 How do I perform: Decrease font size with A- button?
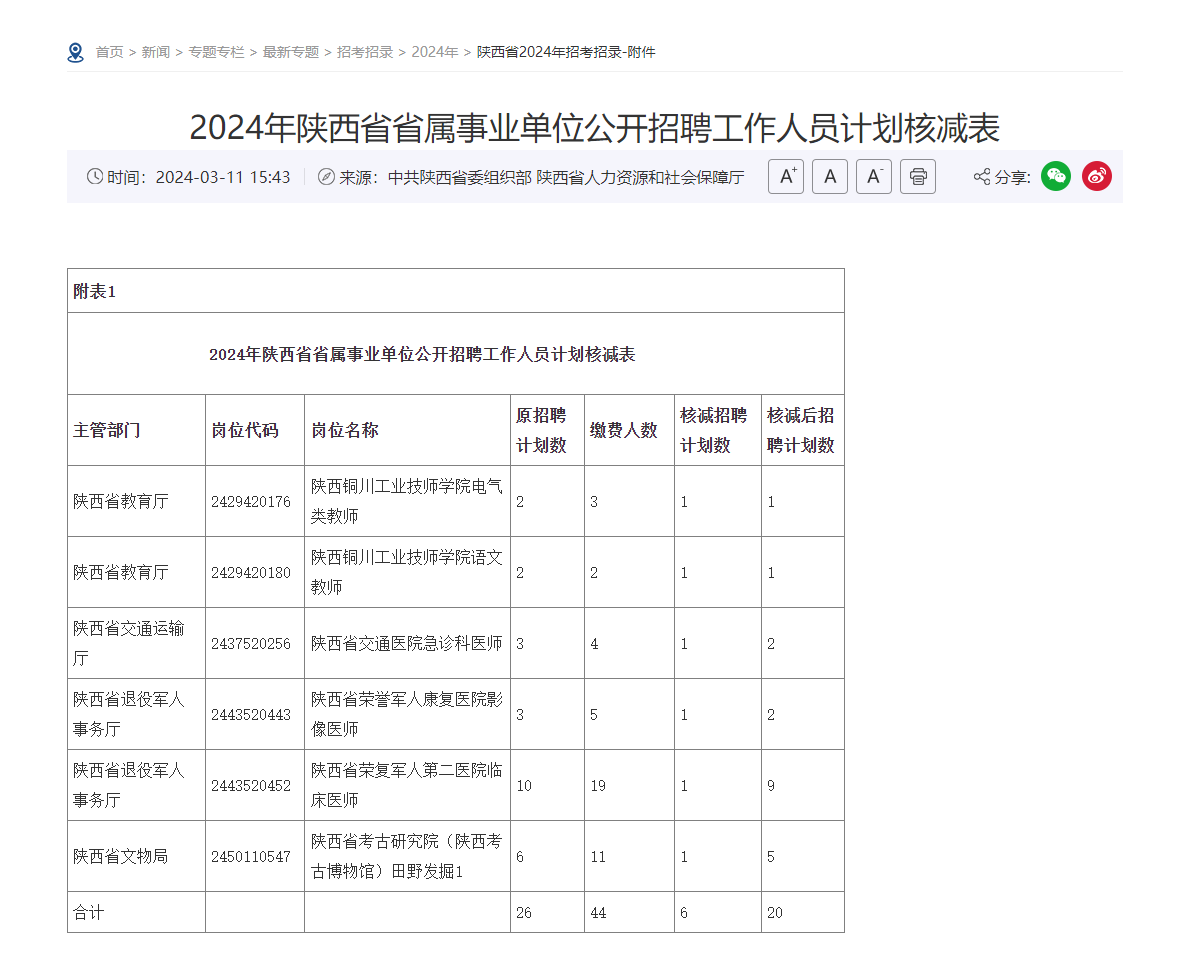tap(874, 177)
